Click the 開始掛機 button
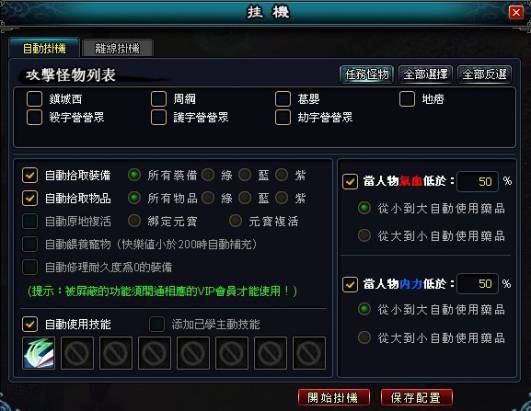The height and width of the screenshot is (411, 531). pos(334,397)
